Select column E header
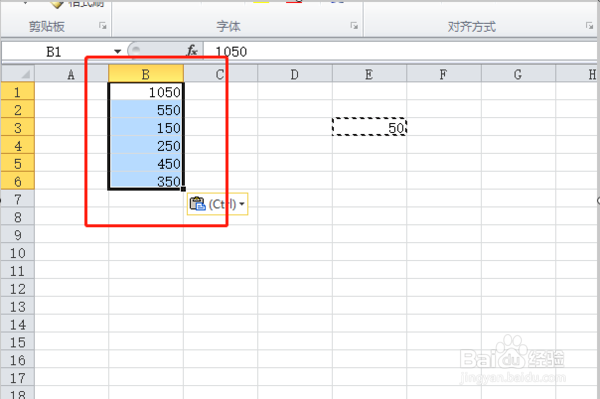 369,74
